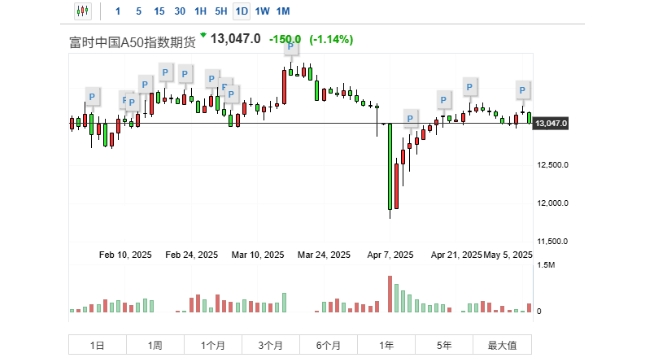The width and height of the screenshot is (645, 363).
Task: Set the range to 1日
Action: [x=97, y=345]
